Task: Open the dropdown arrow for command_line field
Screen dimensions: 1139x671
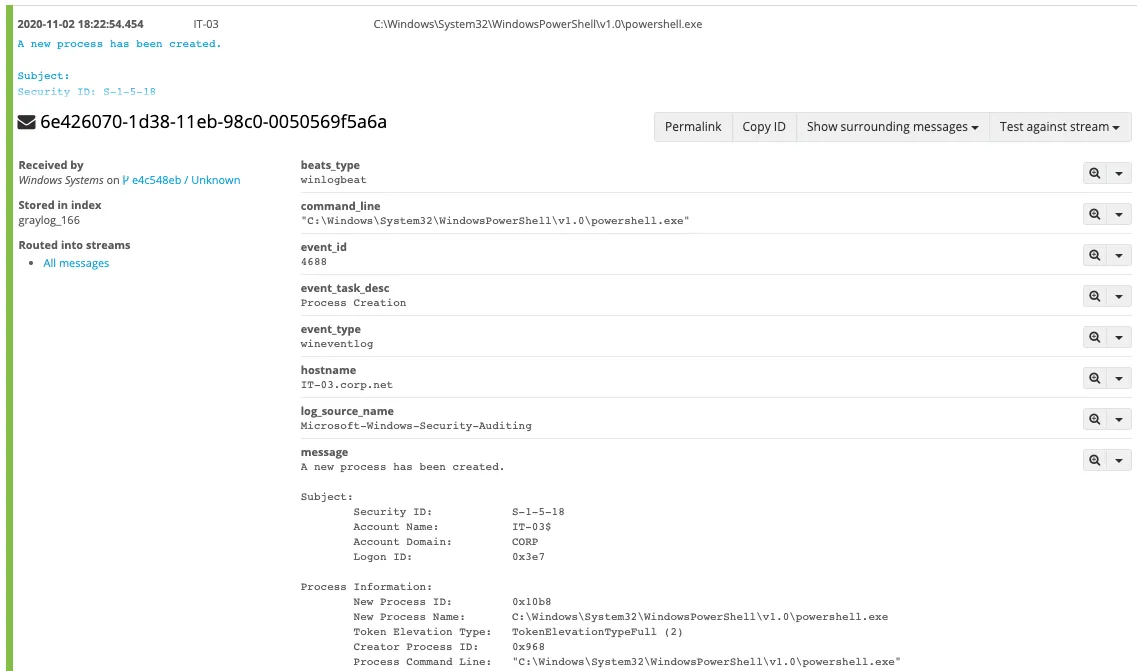Action: pos(1119,214)
